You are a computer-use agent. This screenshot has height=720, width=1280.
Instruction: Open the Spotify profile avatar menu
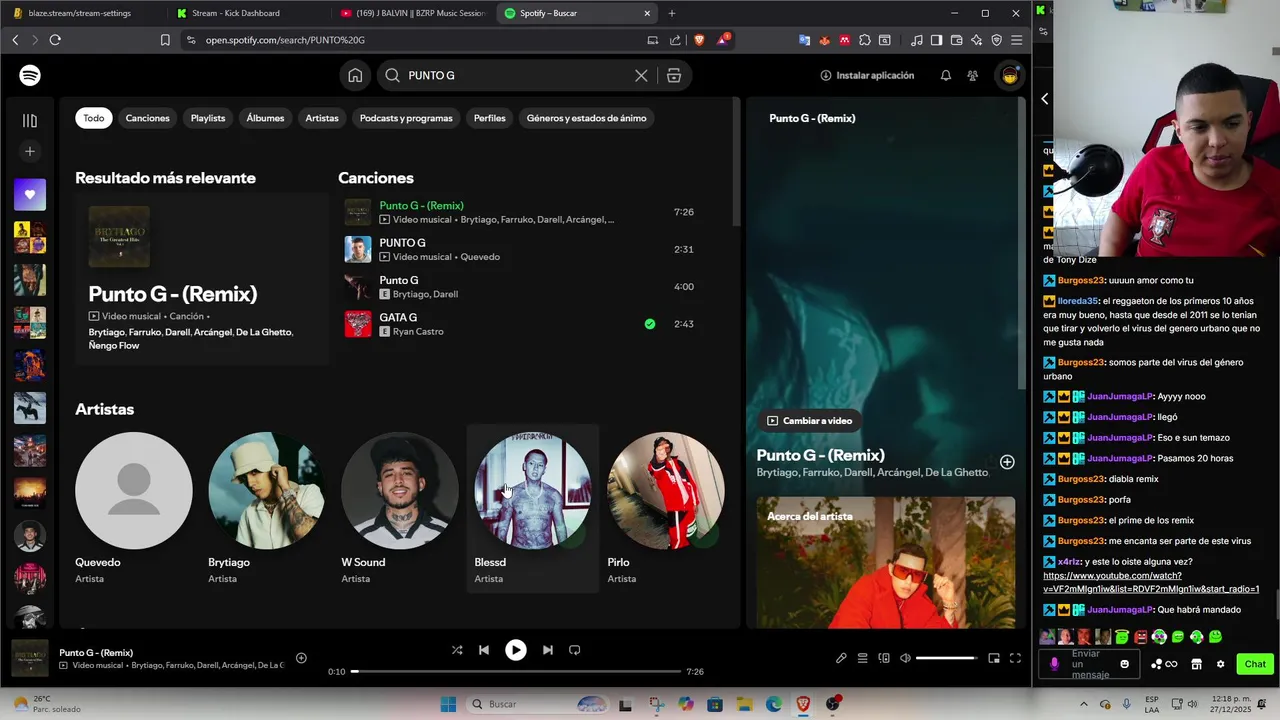coord(1009,75)
